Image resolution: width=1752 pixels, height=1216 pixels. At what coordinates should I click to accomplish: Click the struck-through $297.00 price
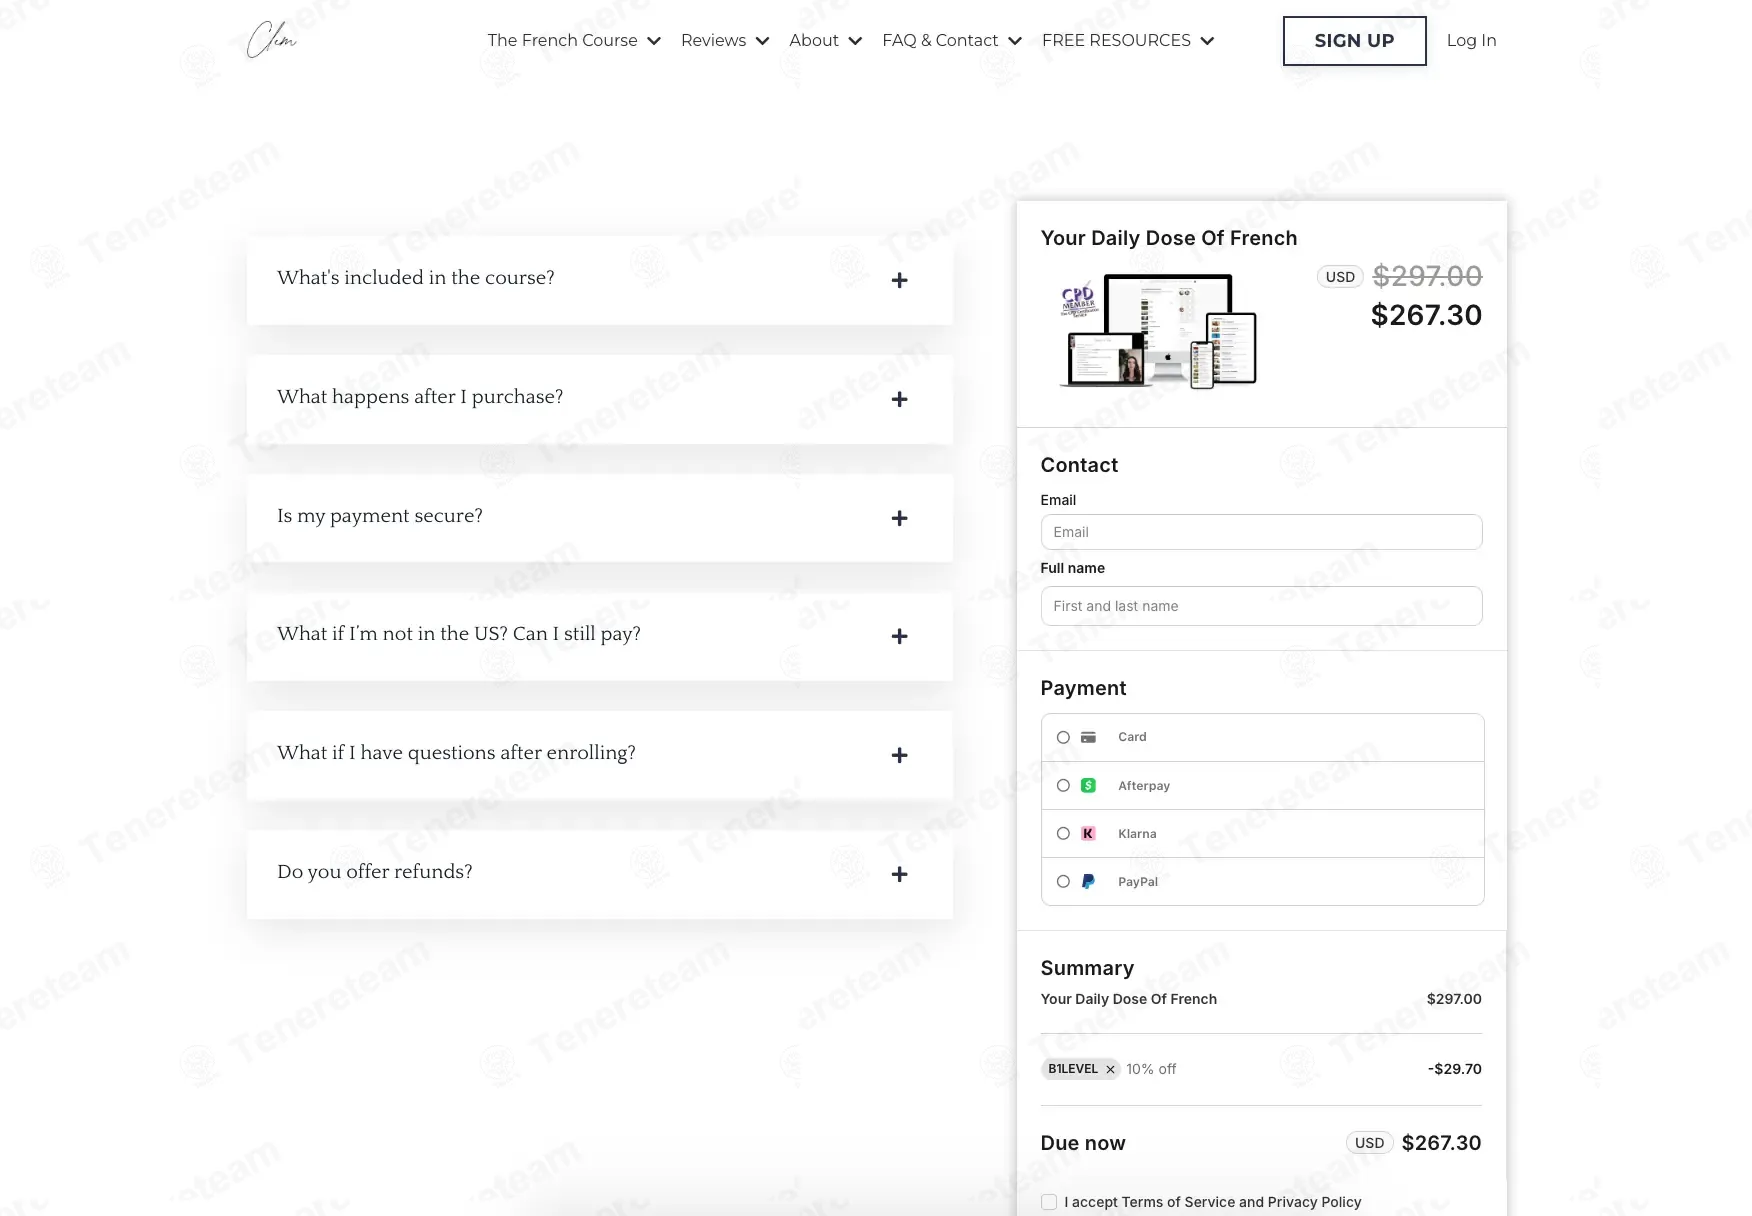(1427, 276)
